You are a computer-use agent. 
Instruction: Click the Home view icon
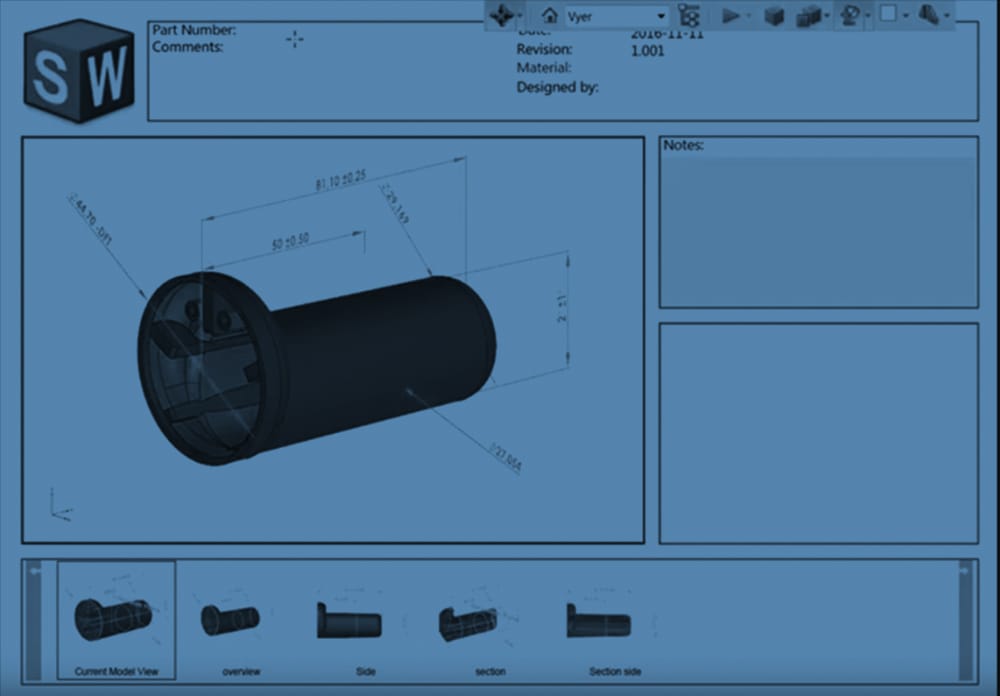[x=549, y=15]
